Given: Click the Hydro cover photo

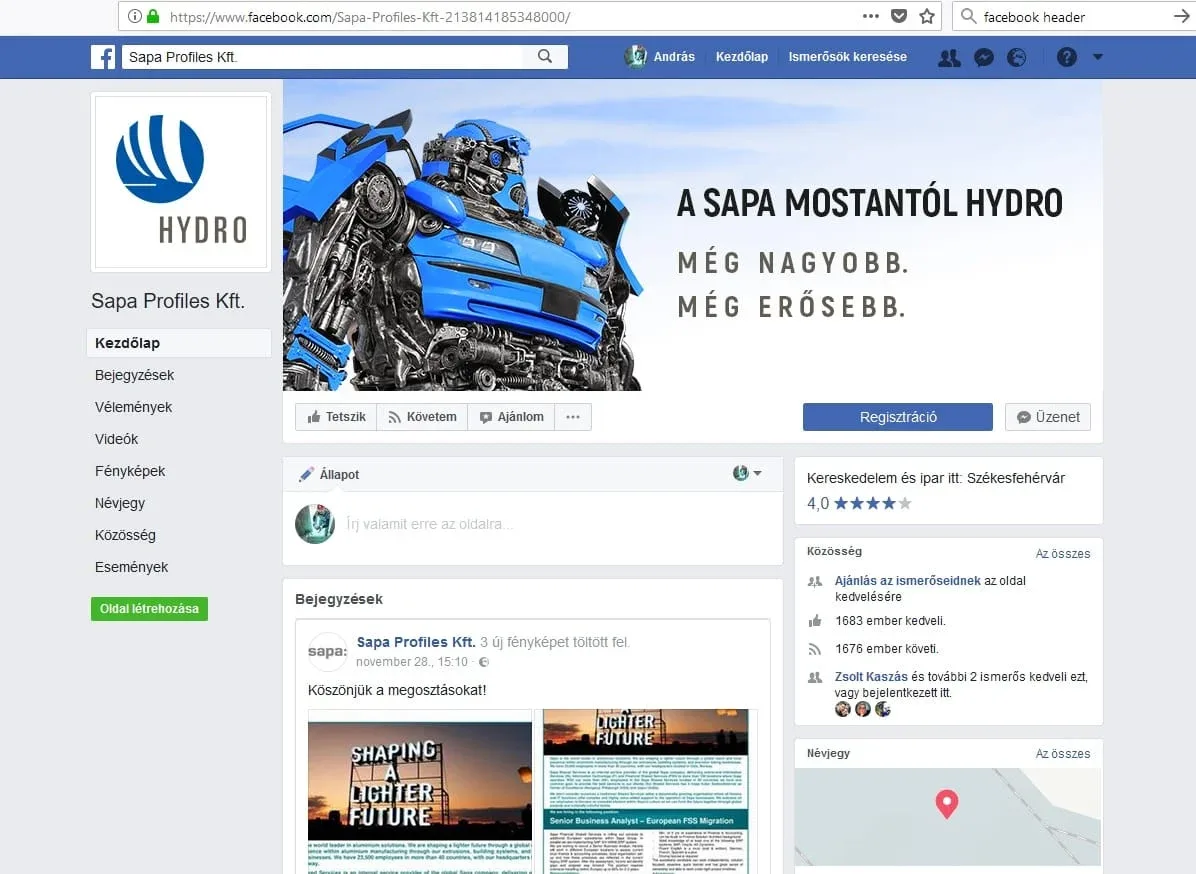Looking at the screenshot, I should click(x=693, y=236).
